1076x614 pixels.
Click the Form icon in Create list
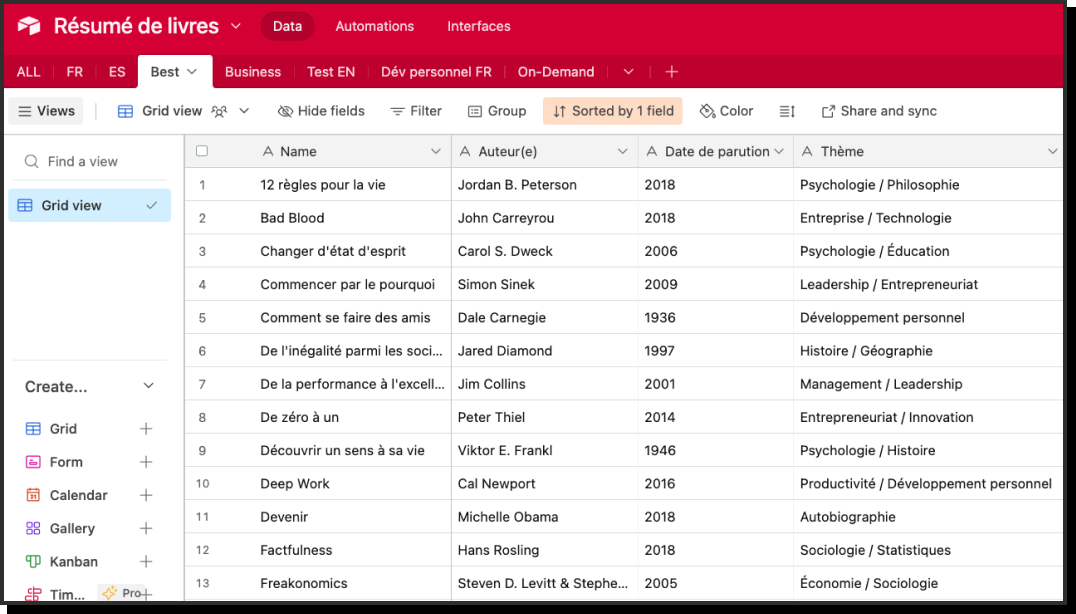point(33,462)
